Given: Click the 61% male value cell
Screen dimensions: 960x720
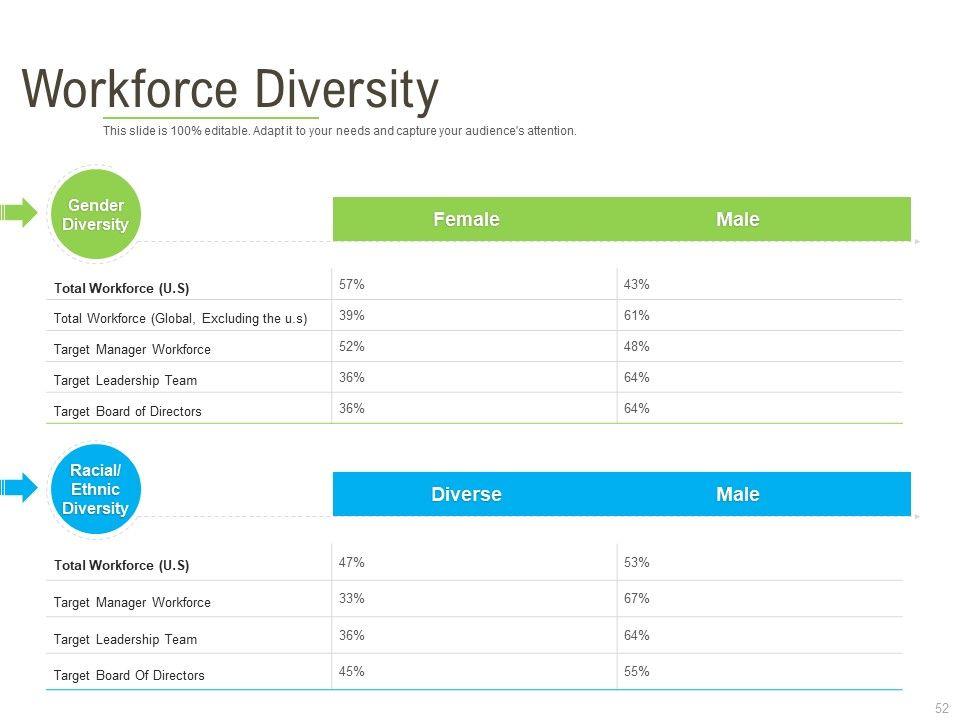Looking at the screenshot, I should [637, 316].
